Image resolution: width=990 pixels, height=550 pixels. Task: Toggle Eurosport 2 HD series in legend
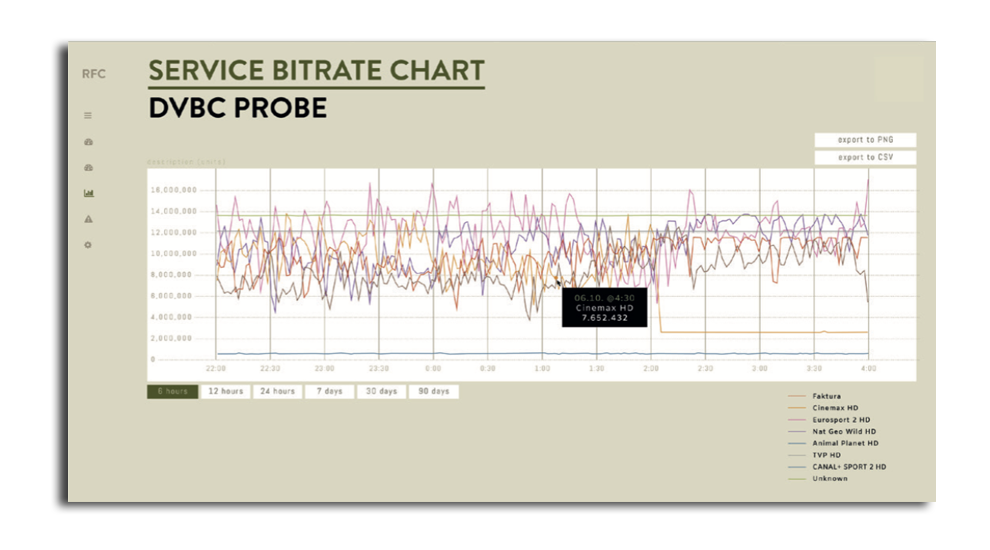coord(840,420)
